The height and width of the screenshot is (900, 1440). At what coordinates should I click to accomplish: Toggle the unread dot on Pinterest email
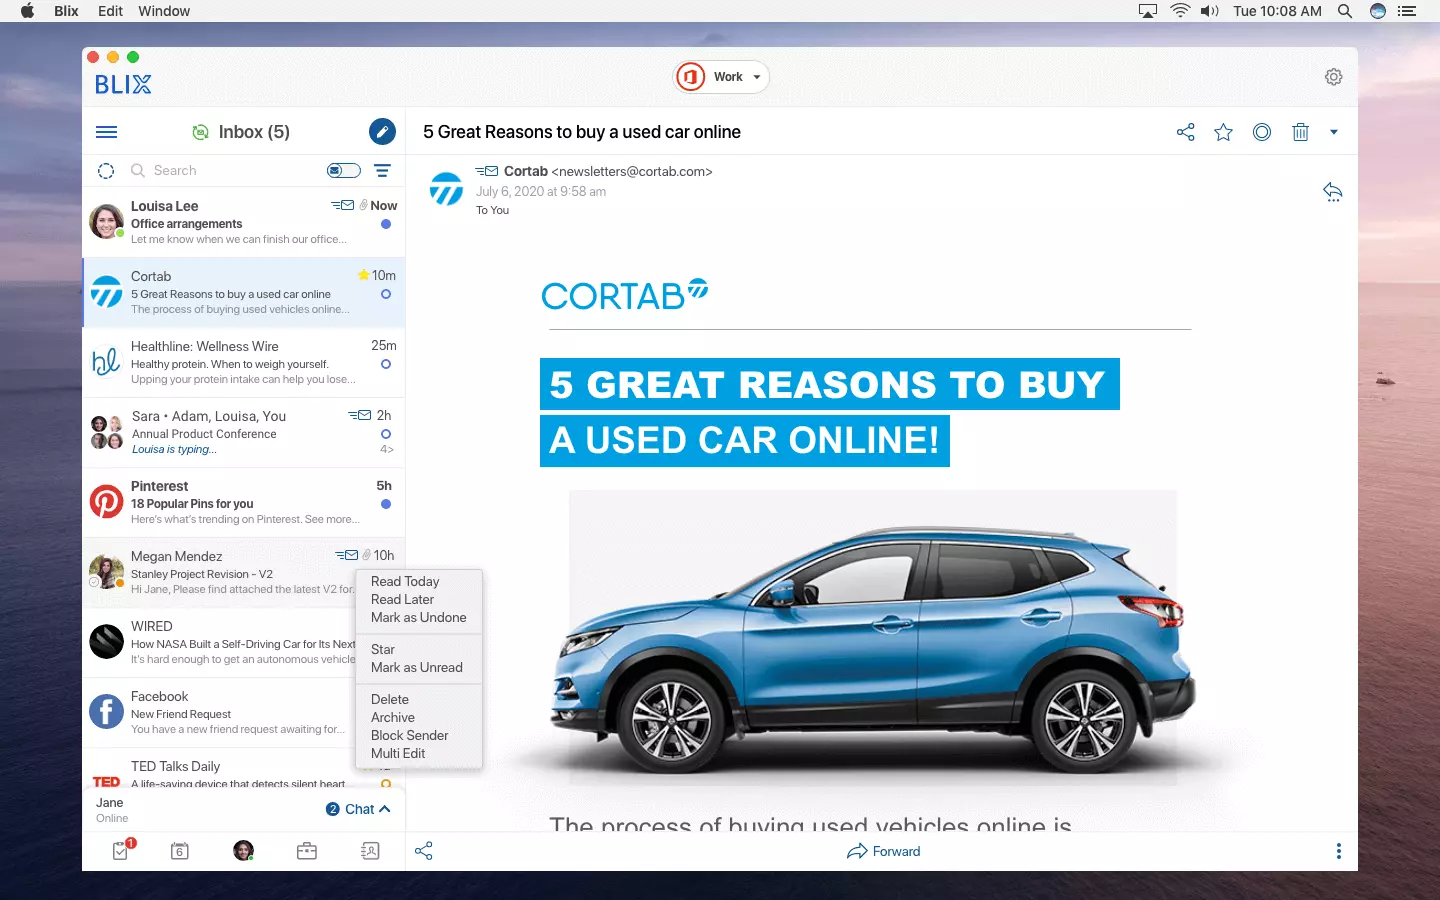click(x=386, y=504)
